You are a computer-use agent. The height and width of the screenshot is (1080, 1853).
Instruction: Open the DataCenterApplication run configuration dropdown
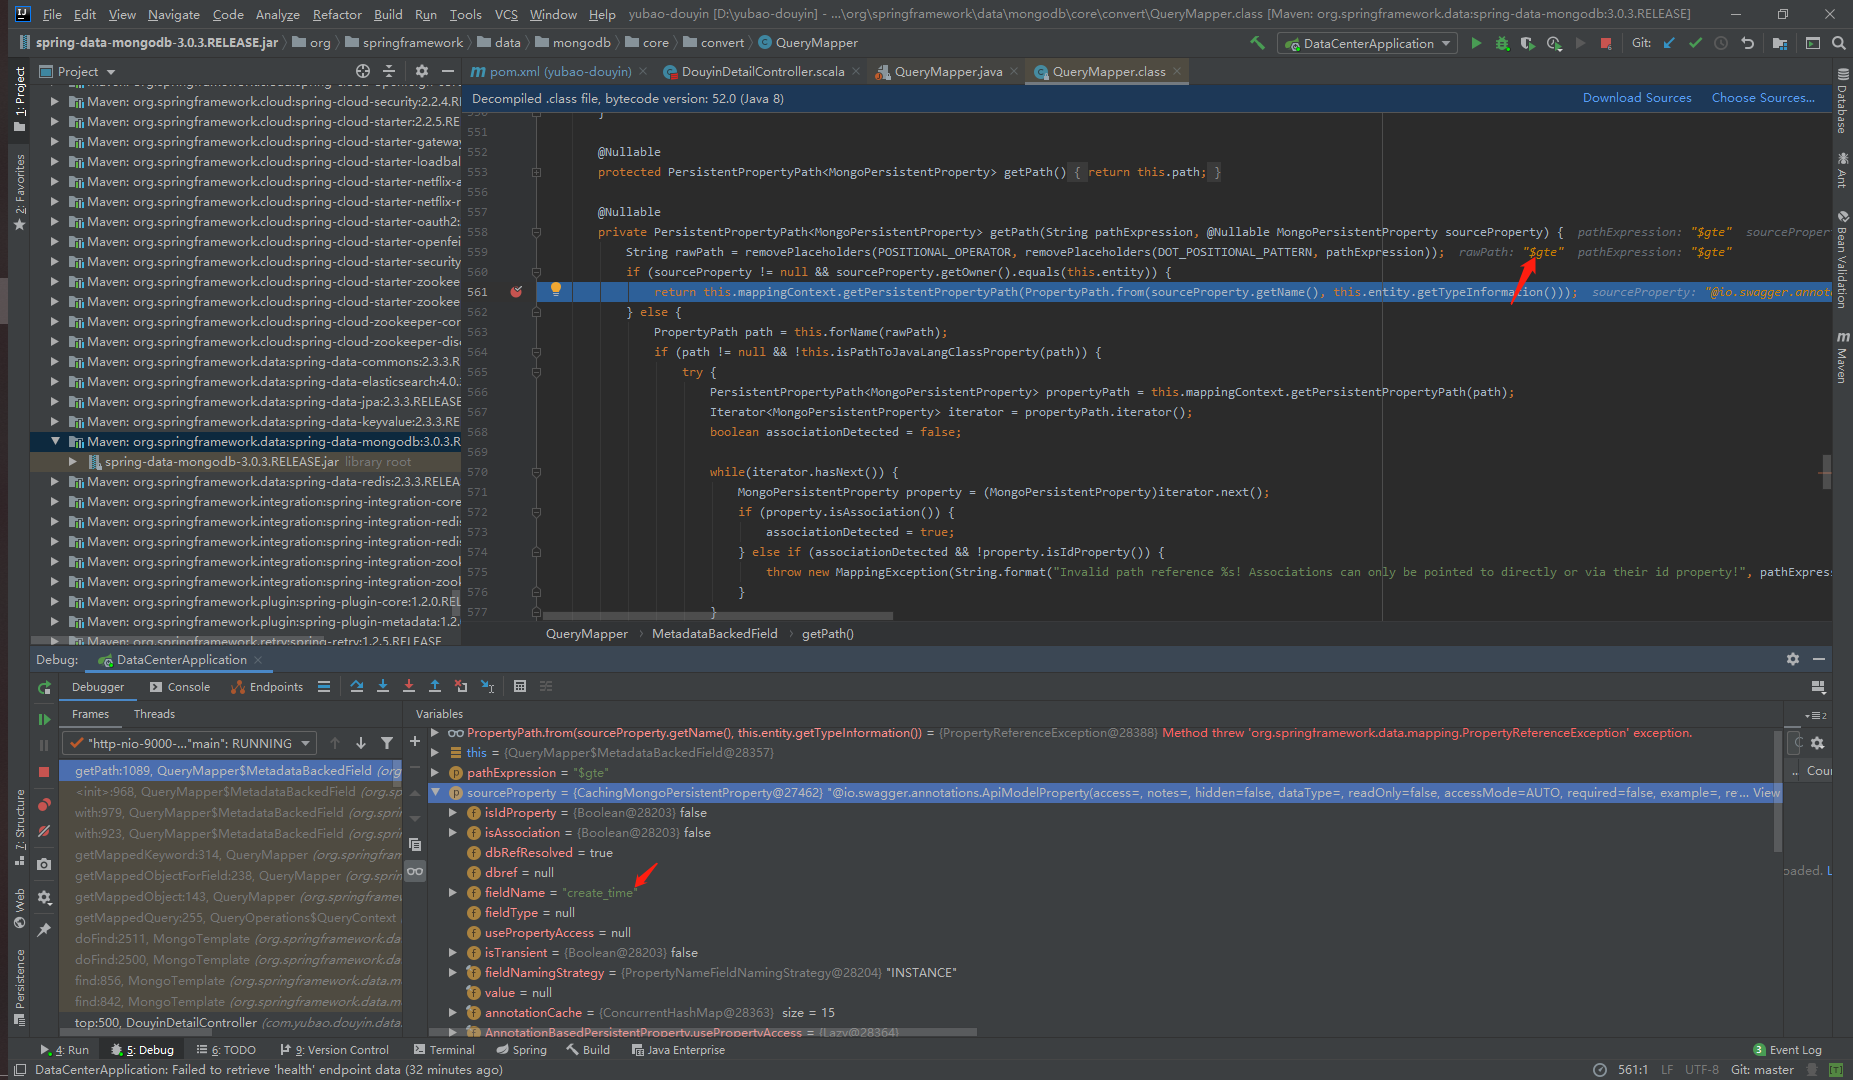click(x=1368, y=43)
